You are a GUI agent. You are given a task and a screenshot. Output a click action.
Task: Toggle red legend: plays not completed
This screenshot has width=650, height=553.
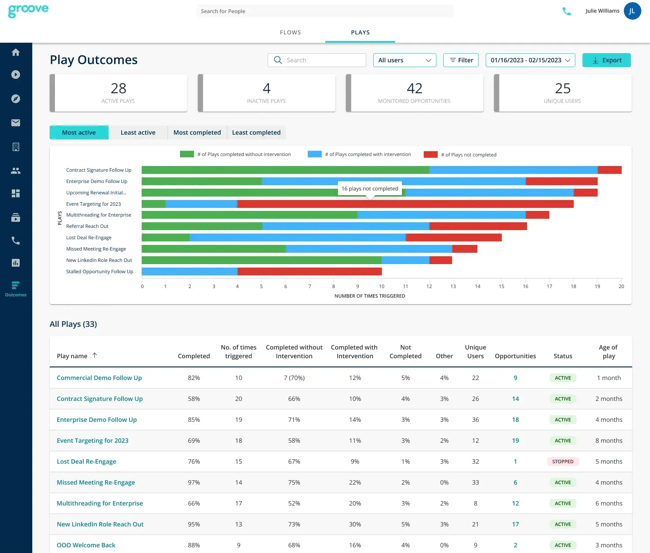[460, 155]
